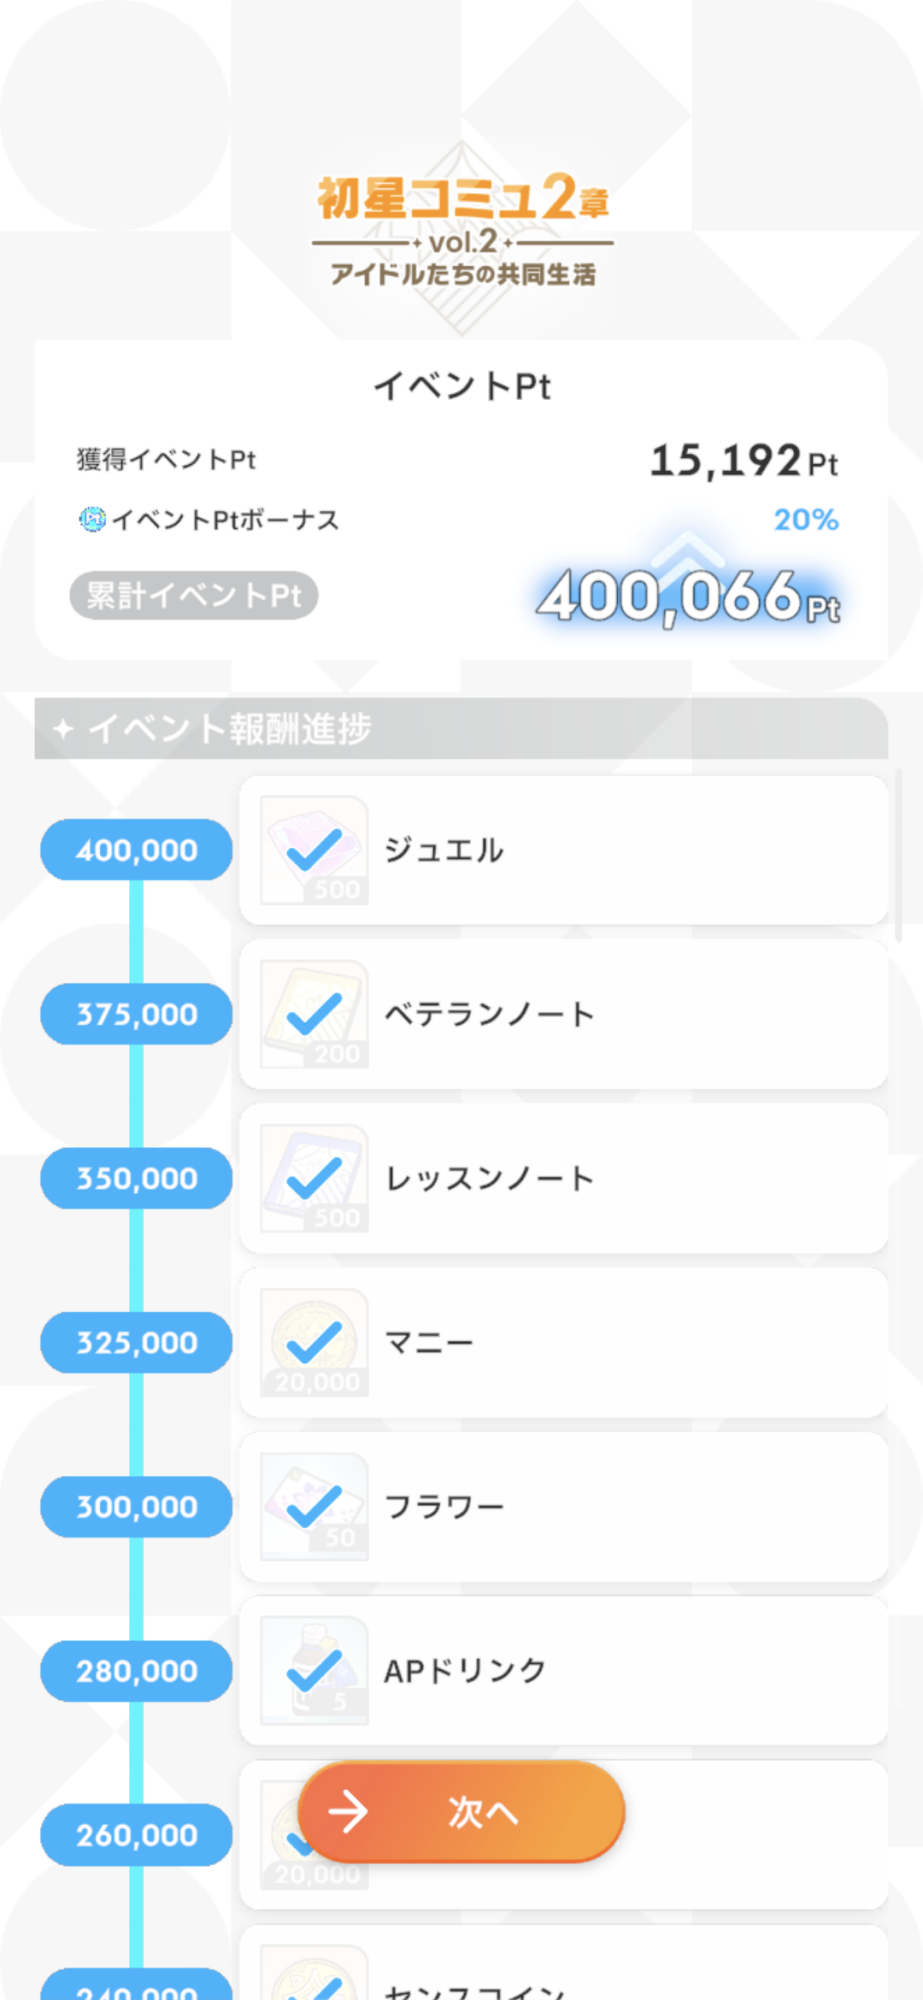This screenshot has width=923, height=2000.
Task: Select the 350,000 point milestone marker
Action: tap(137, 1178)
